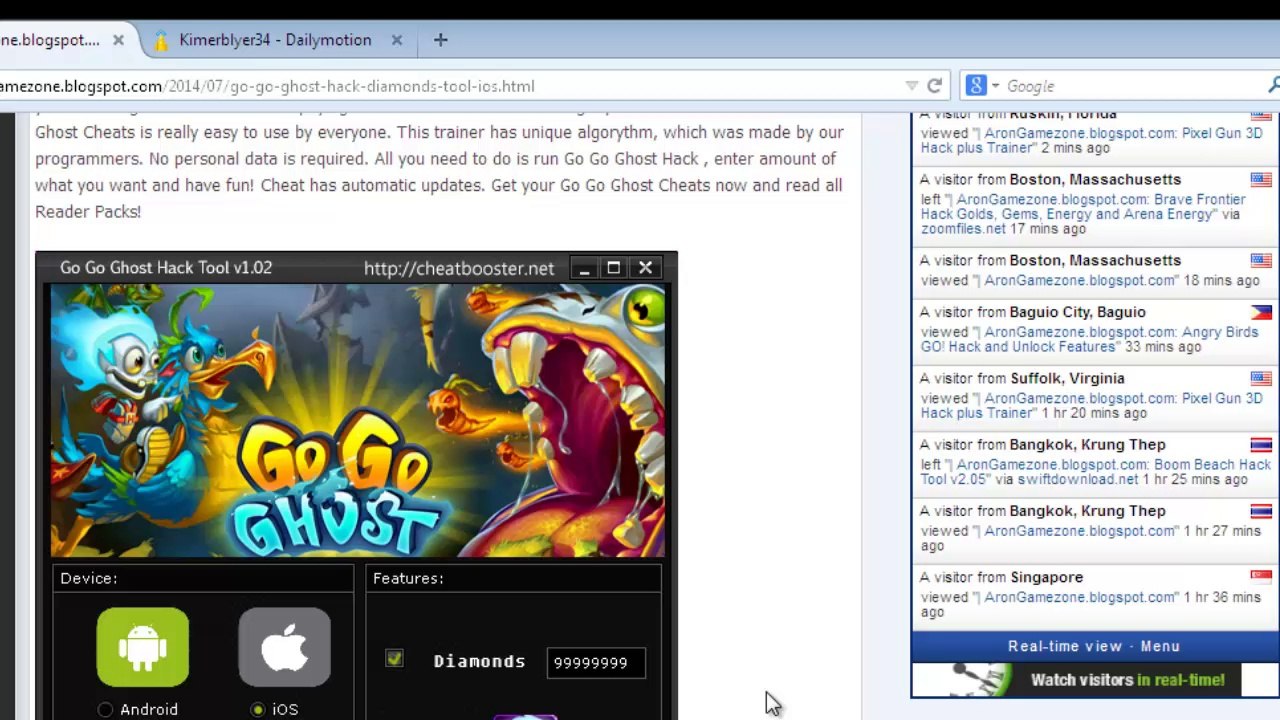The width and height of the screenshot is (1280, 720).
Task: Click the Go Go Ghost banner image
Action: 358,421
